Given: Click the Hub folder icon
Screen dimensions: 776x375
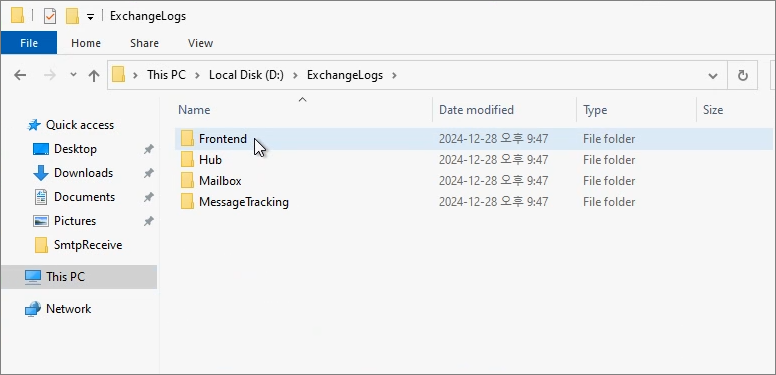Looking at the screenshot, I should pos(187,160).
